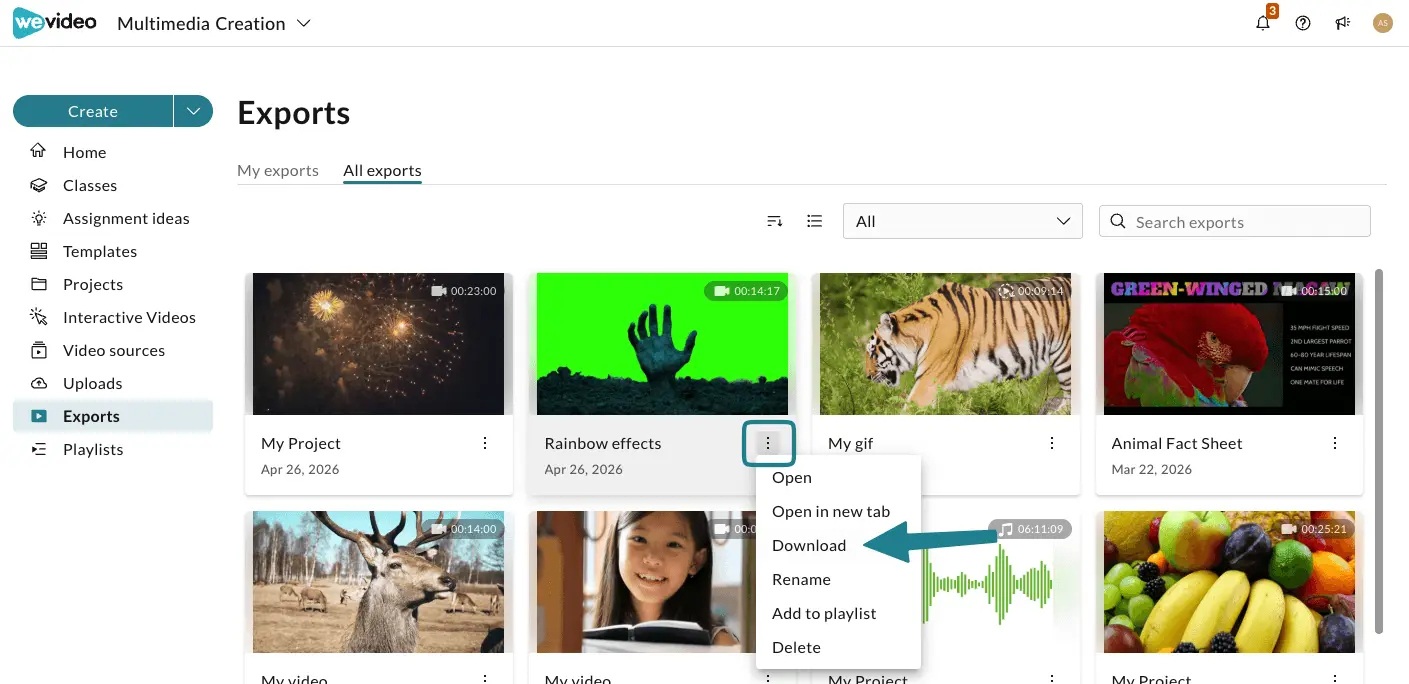This screenshot has width=1409, height=684.
Task: Click the search magnifier icon
Action: coord(1118,222)
